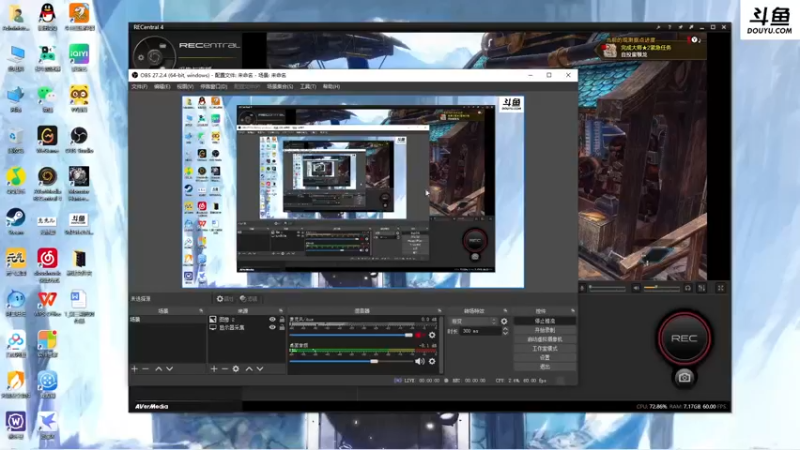Click the RECentral headphone monitor icon
800x450 pixels.
687,288
